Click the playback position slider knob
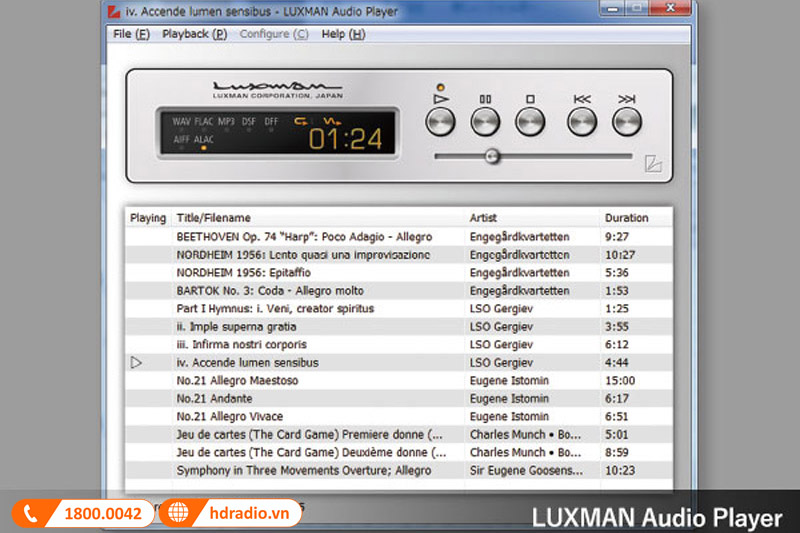Screen dimensions: 800x533 tap(491, 156)
